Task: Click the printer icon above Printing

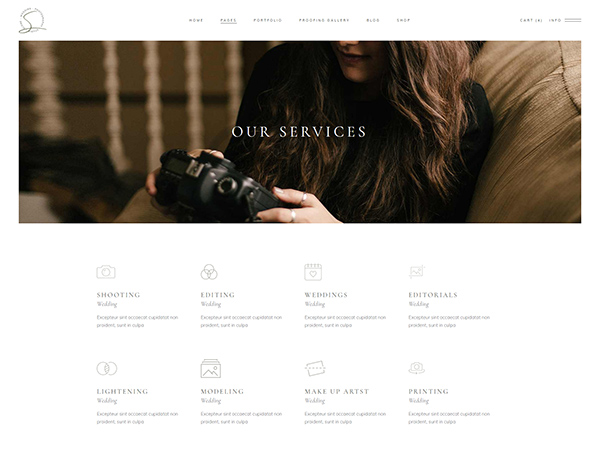Action: (417, 368)
